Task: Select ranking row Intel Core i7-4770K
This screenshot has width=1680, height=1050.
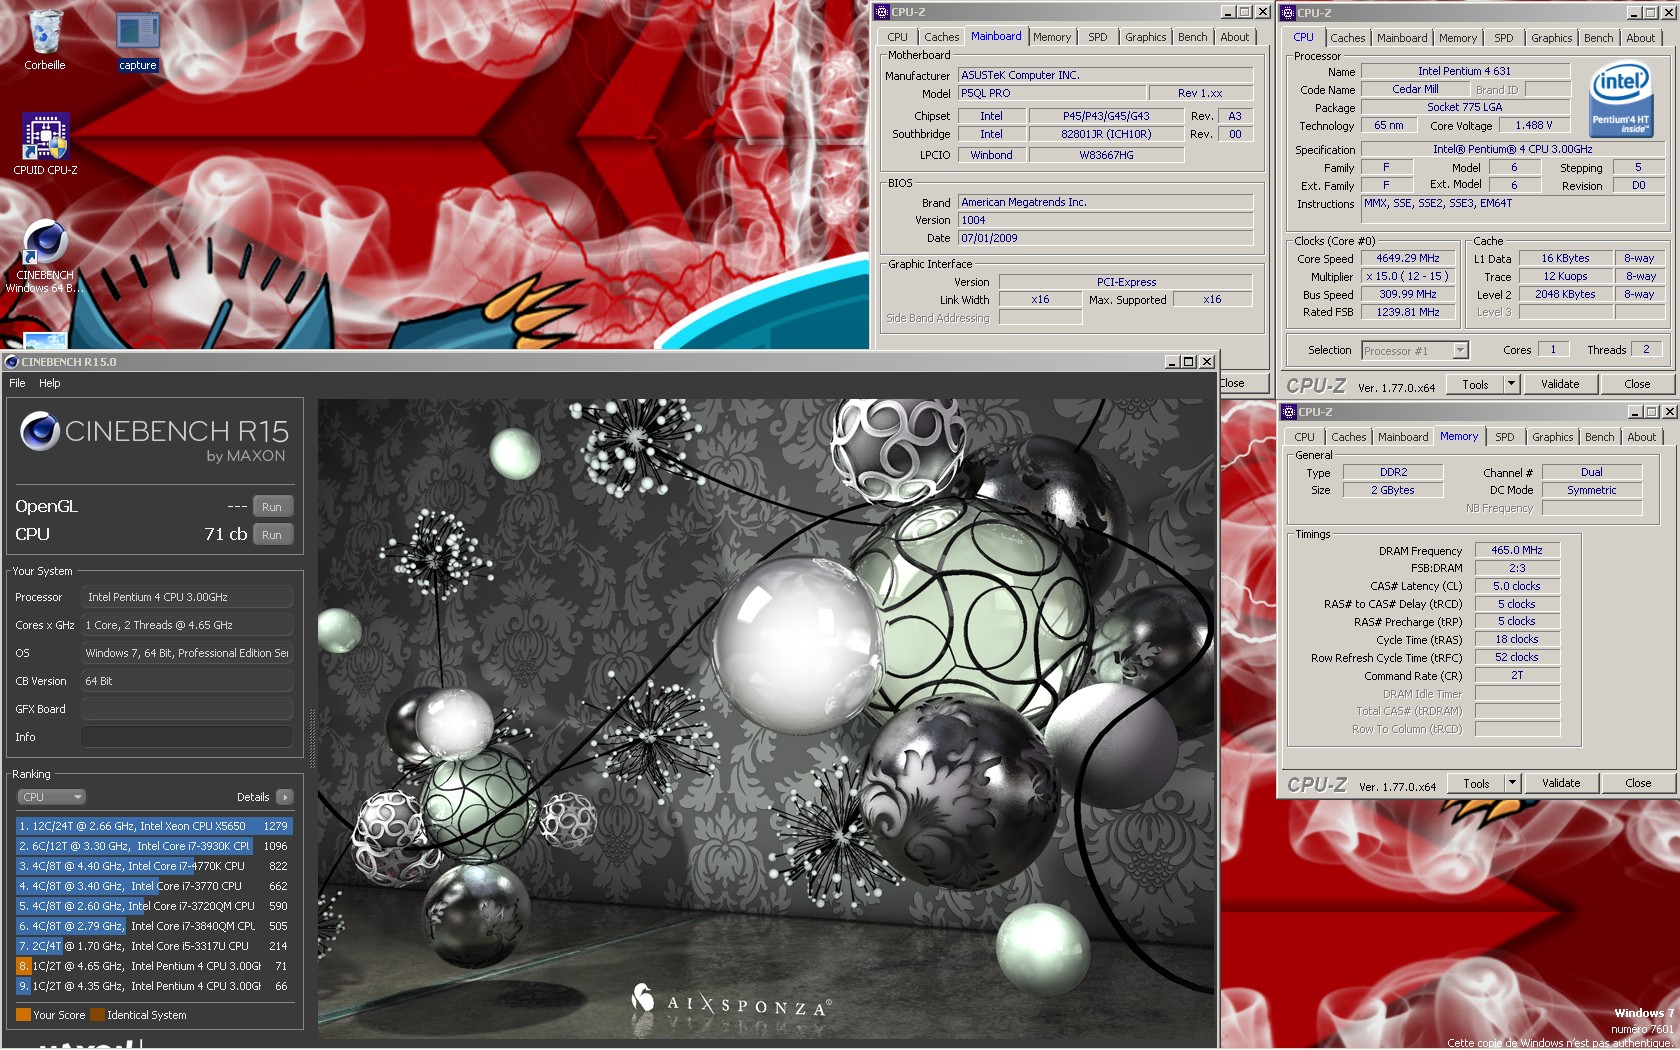Action: [154, 866]
